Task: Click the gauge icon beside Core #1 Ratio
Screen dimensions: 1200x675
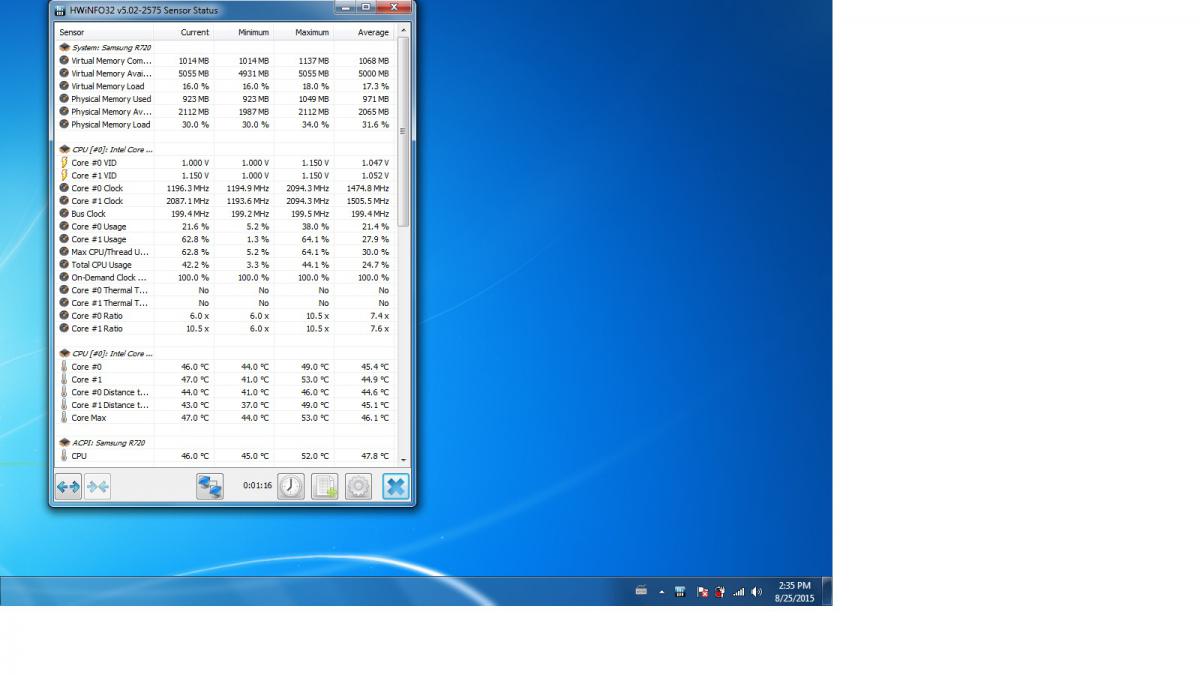Action: [x=64, y=329]
